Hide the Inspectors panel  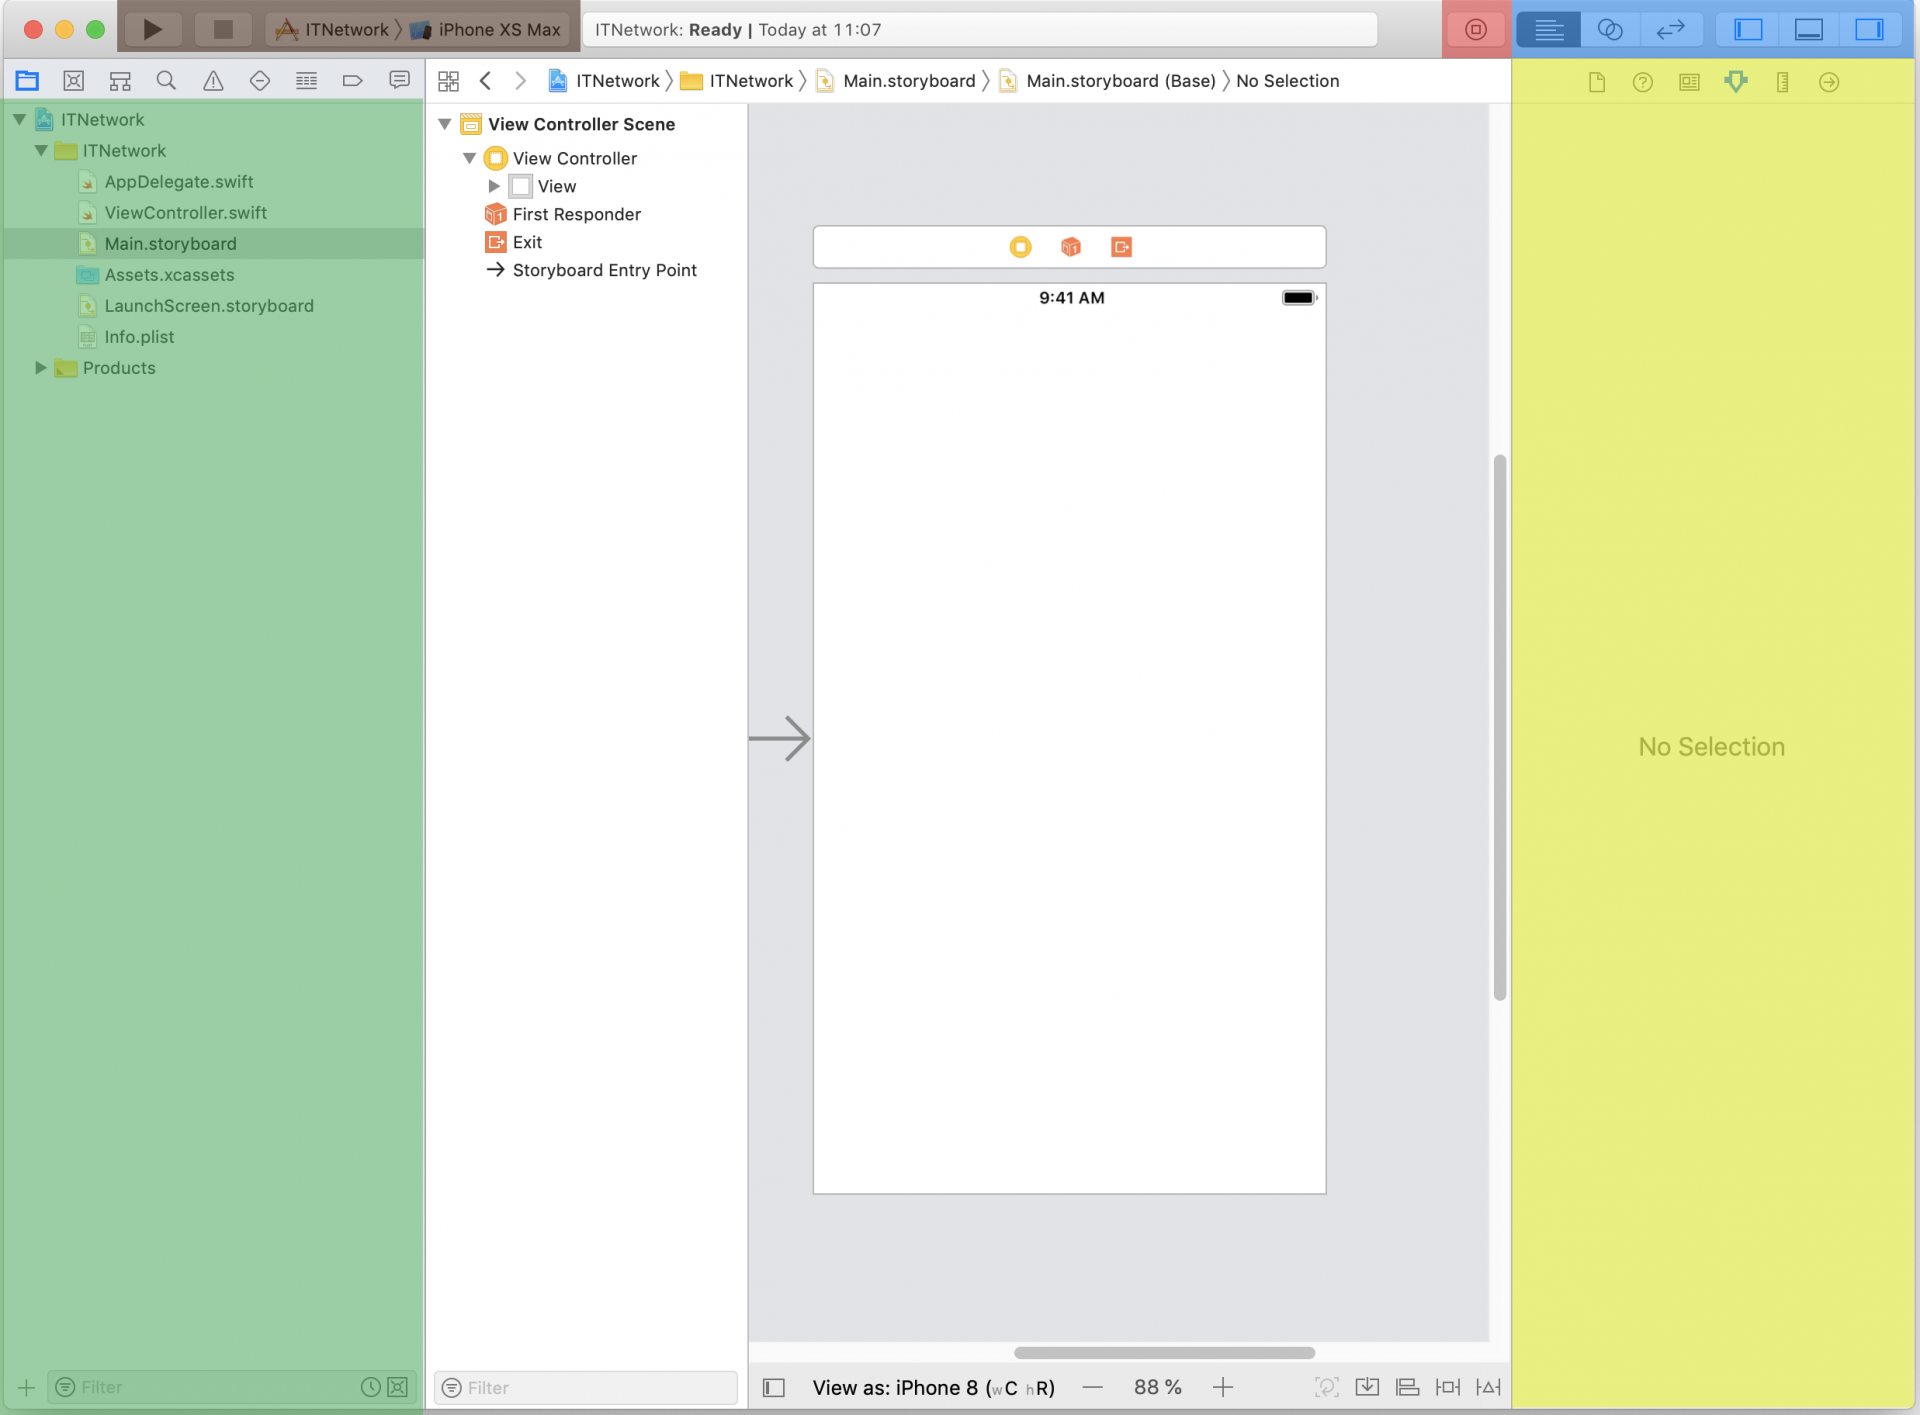(x=1869, y=29)
